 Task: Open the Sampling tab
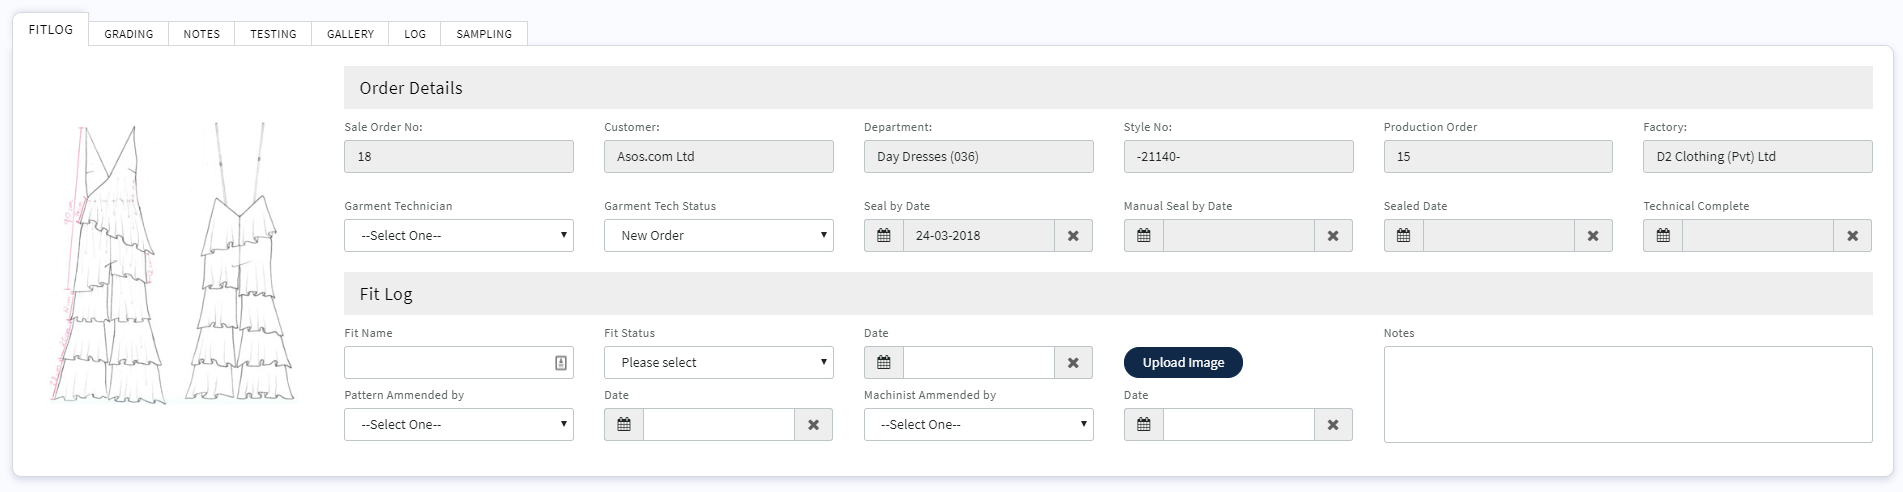tap(484, 34)
